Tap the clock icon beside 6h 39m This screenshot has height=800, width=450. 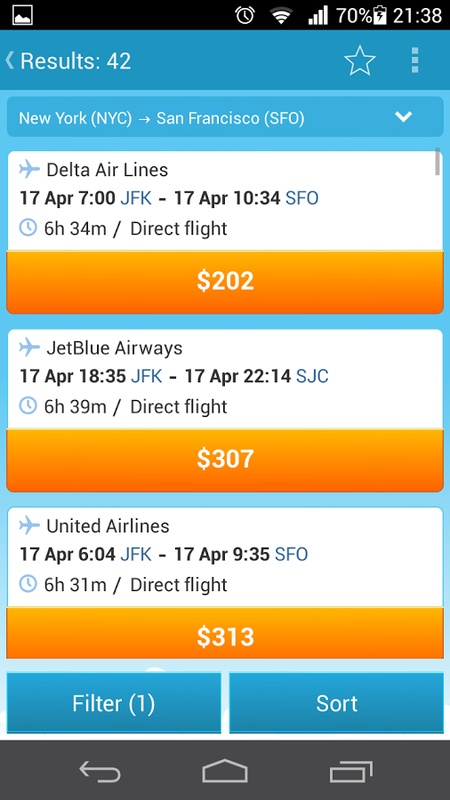[x=28, y=406]
